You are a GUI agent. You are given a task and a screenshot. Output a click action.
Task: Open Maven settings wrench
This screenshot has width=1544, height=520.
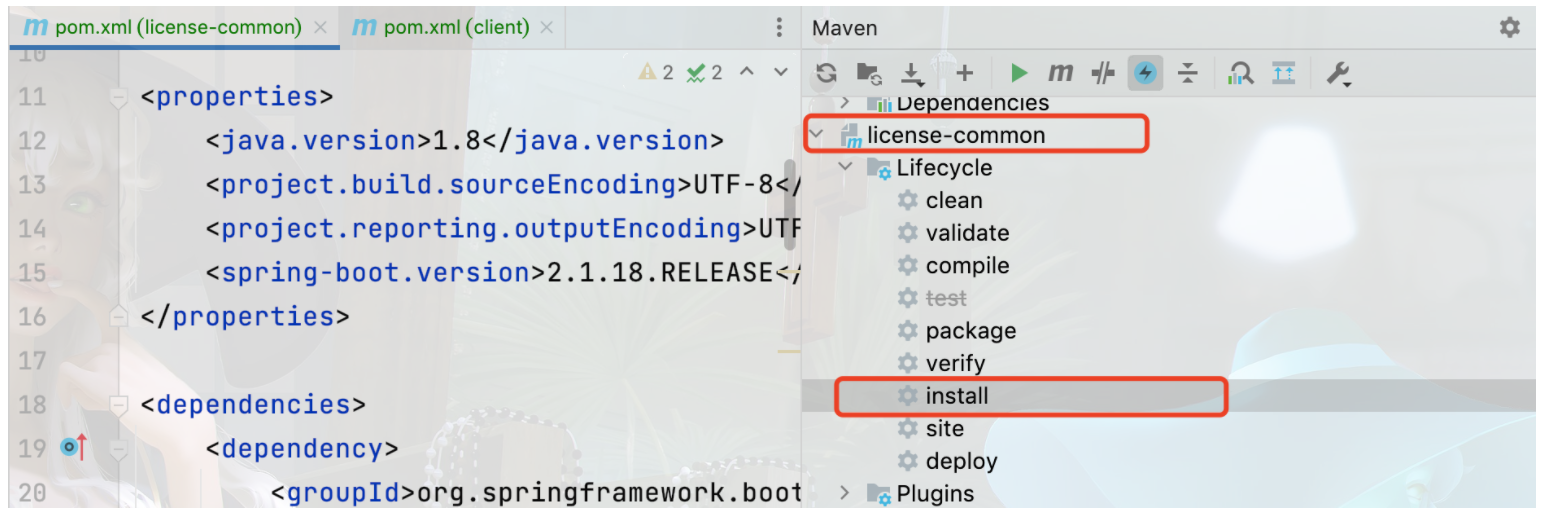[x=1338, y=73]
